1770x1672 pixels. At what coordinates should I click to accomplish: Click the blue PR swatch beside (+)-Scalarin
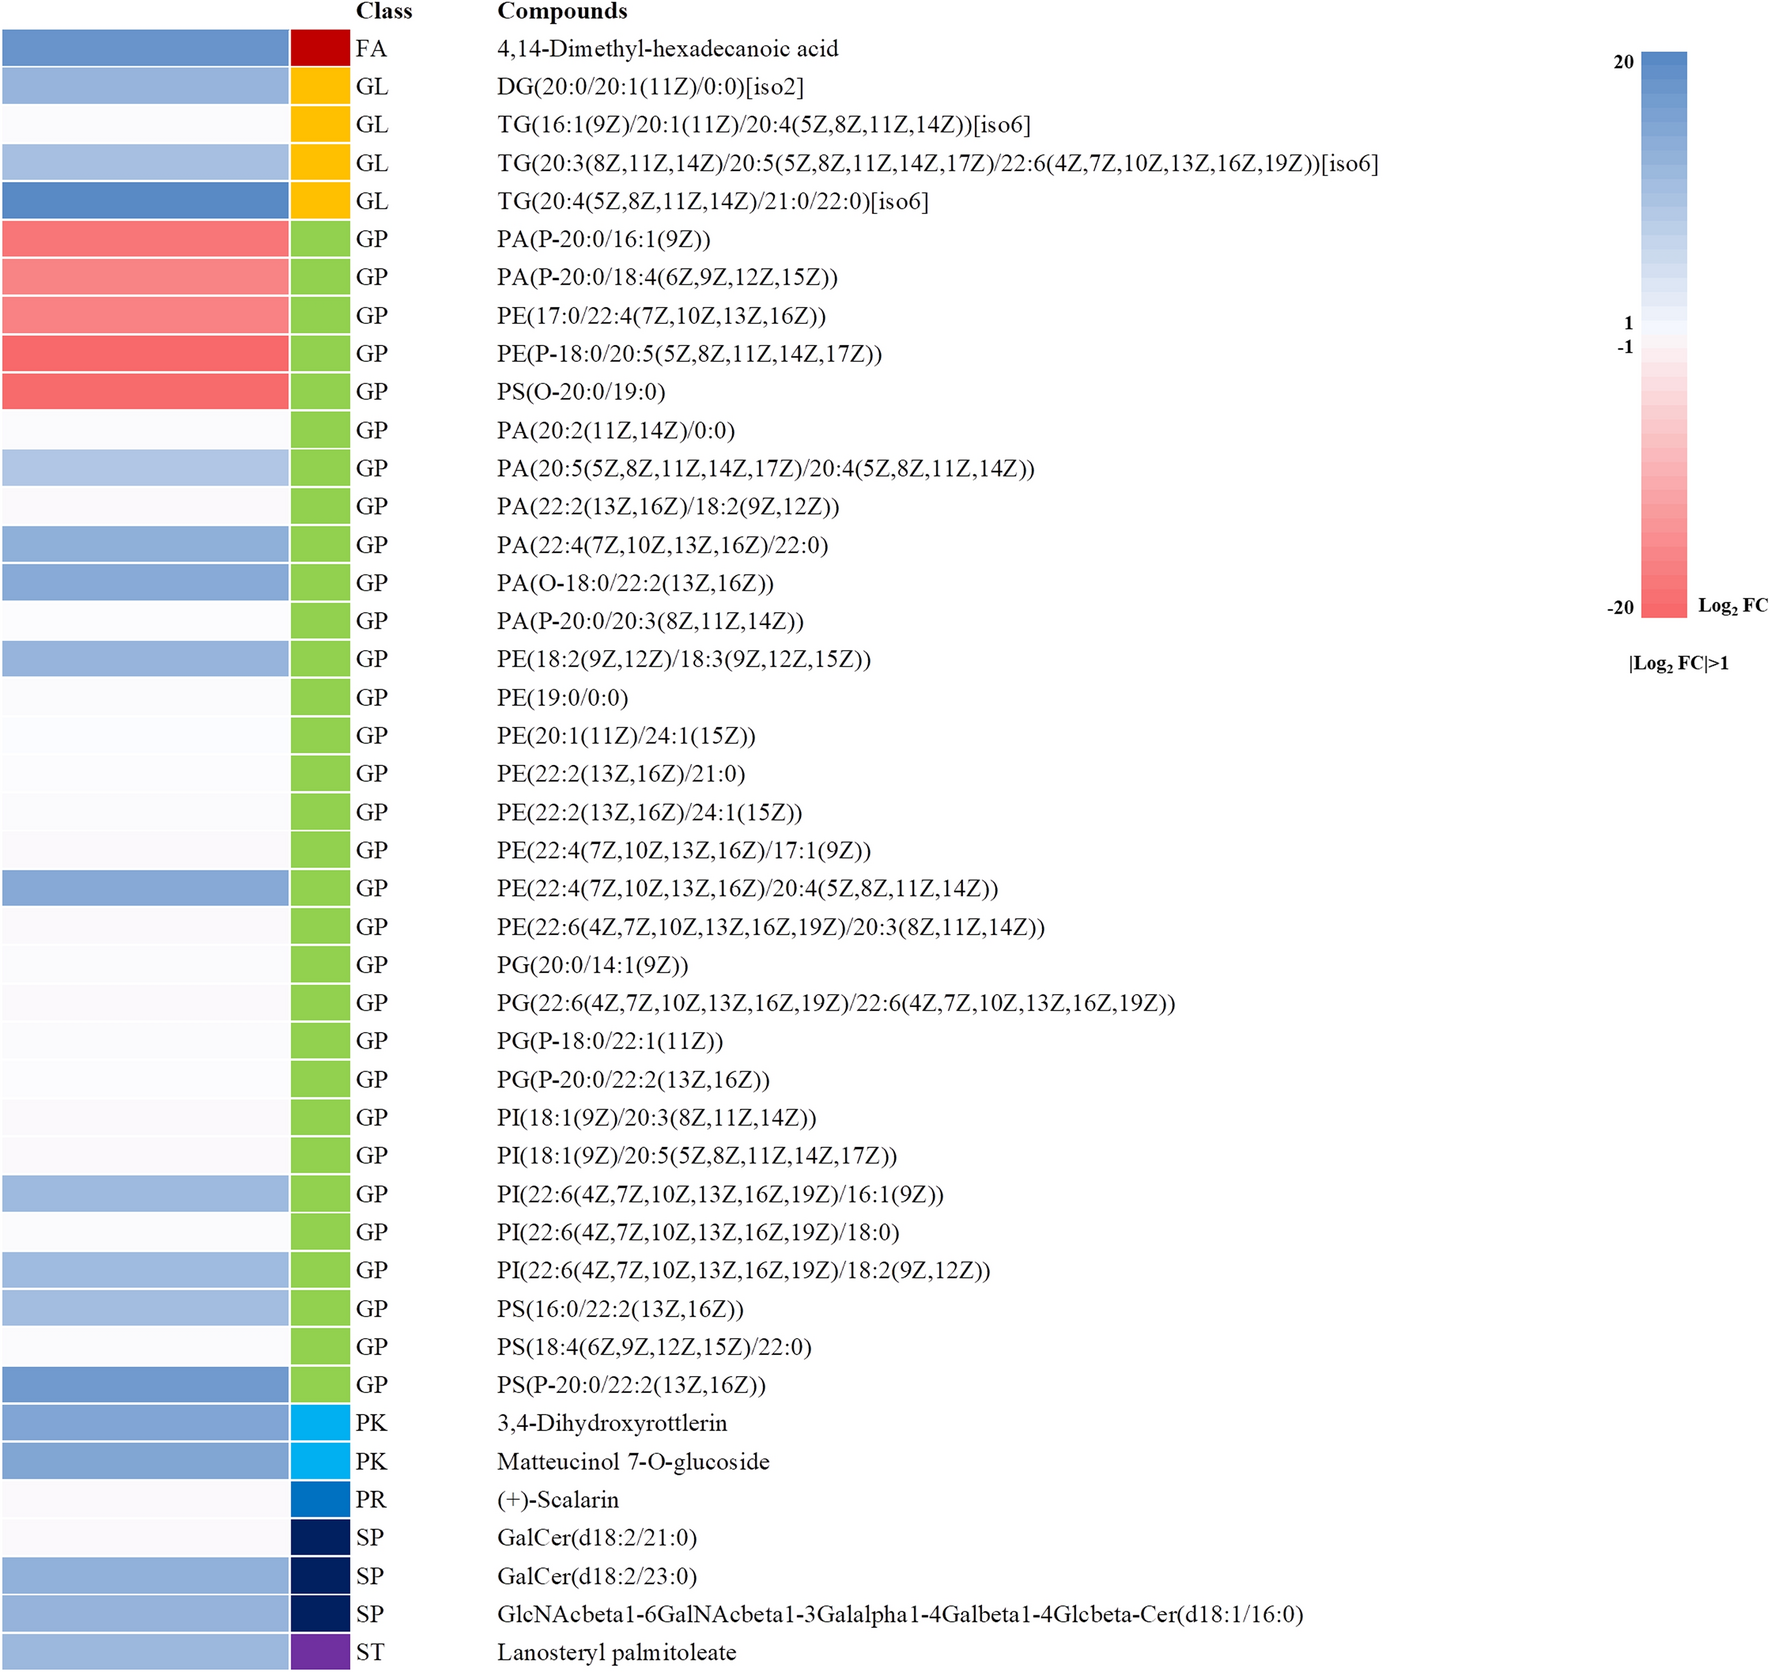coord(320,1499)
